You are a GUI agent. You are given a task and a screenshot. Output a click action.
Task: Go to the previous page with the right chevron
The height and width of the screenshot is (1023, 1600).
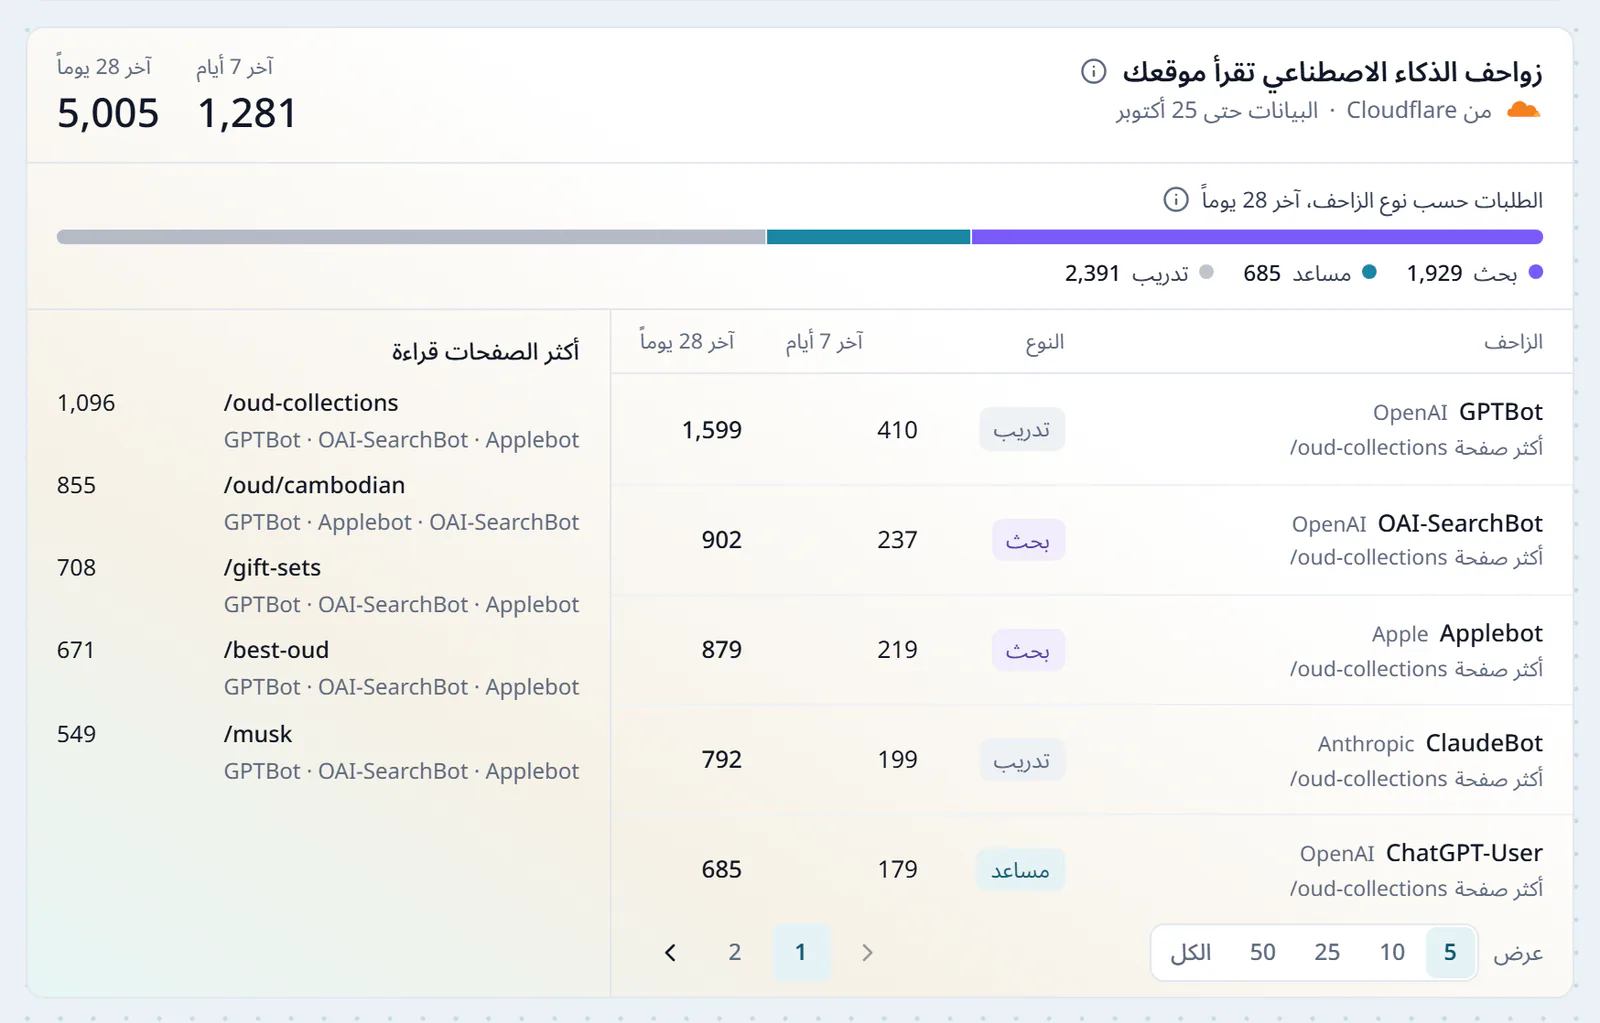click(867, 953)
